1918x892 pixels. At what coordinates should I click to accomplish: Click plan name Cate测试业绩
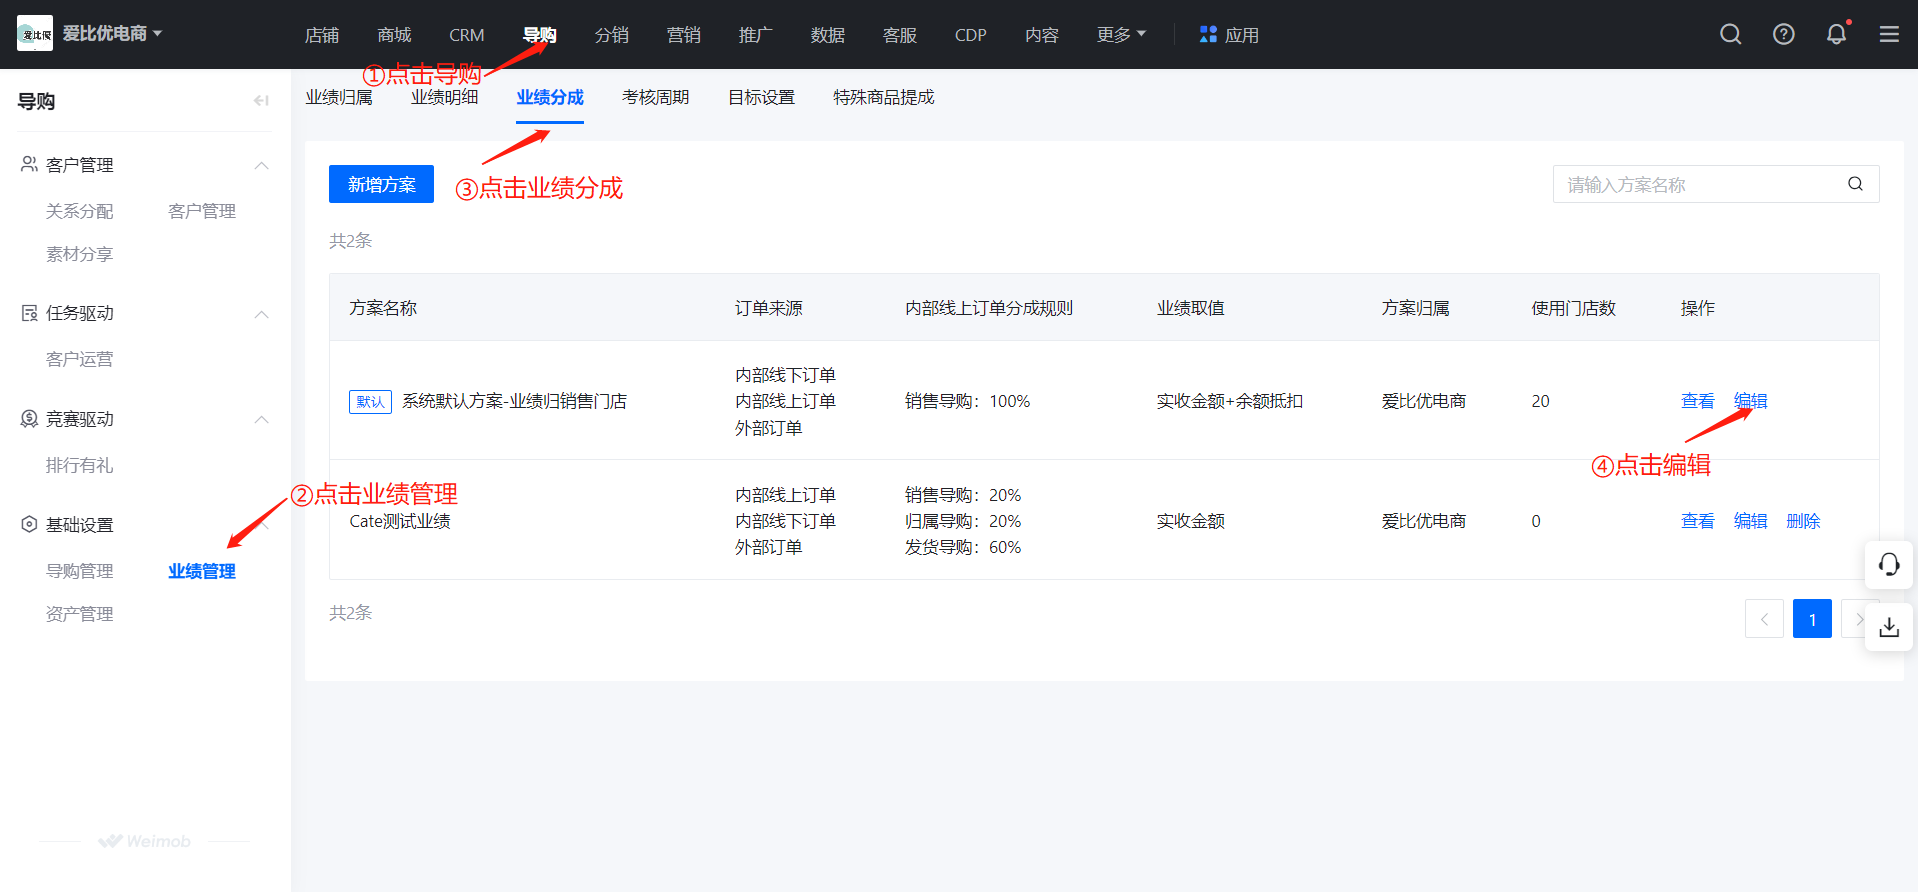(400, 521)
